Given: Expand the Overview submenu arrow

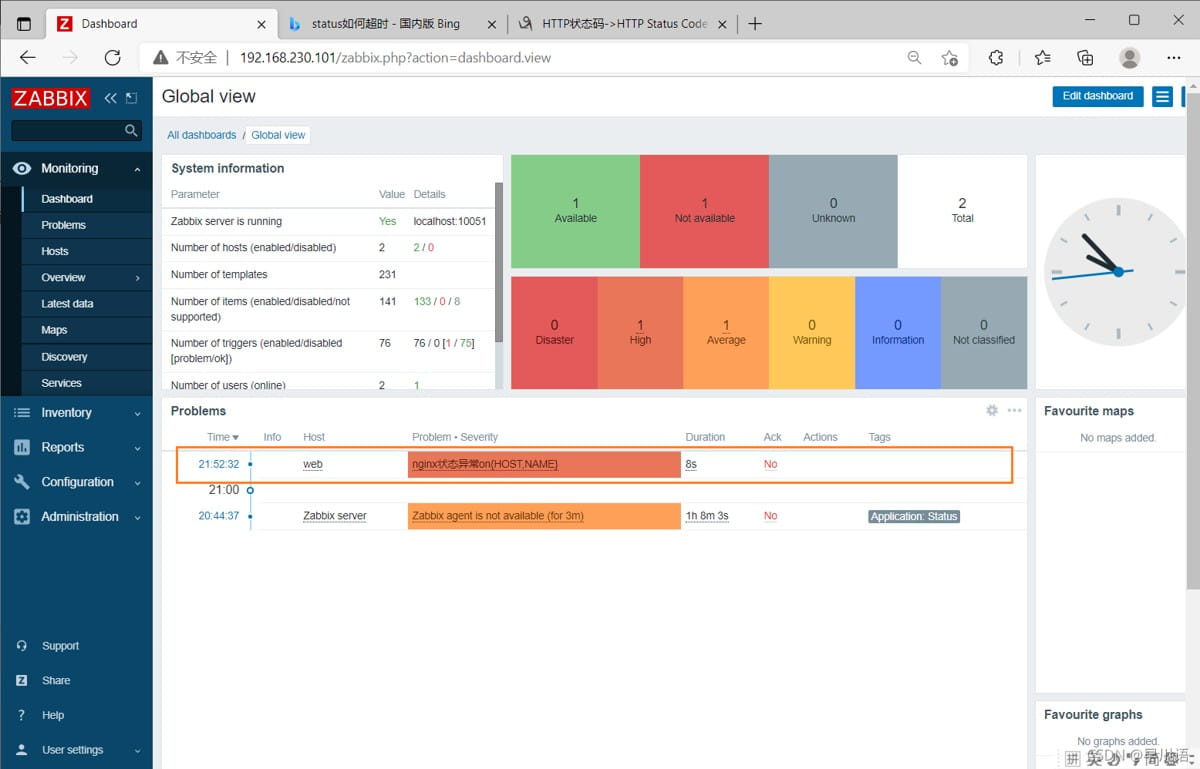Looking at the screenshot, I should [138, 278].
